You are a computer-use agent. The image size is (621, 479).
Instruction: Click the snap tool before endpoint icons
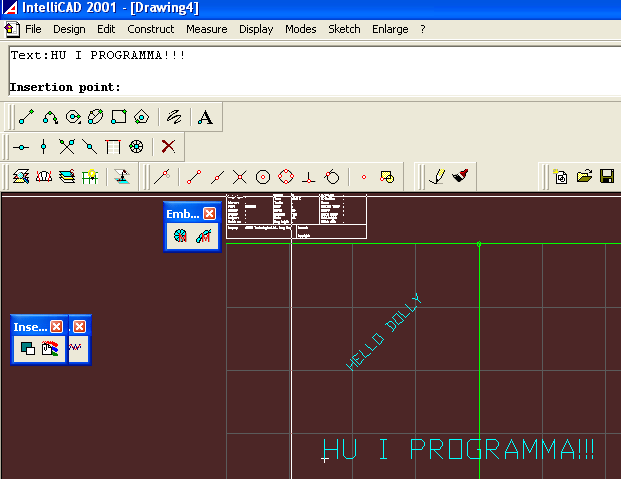(x=162, y=177)
